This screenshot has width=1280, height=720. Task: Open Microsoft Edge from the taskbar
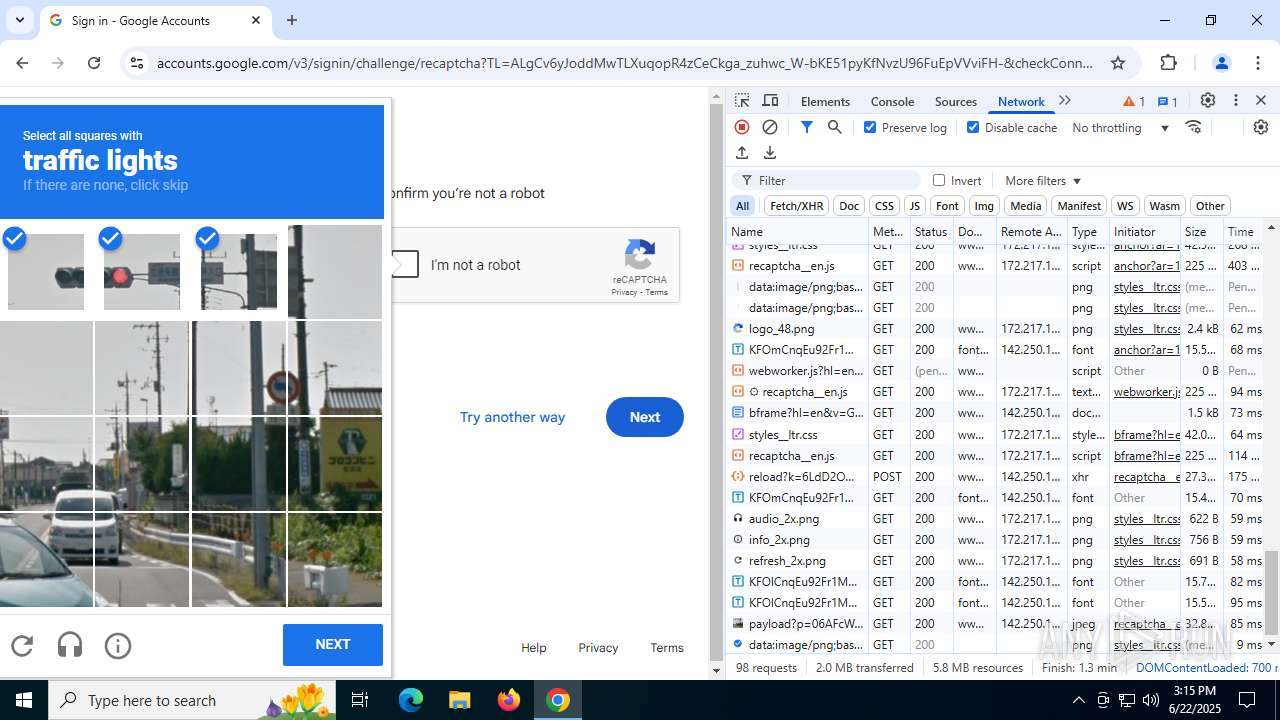pyautogui.click(x=411, y=700)
